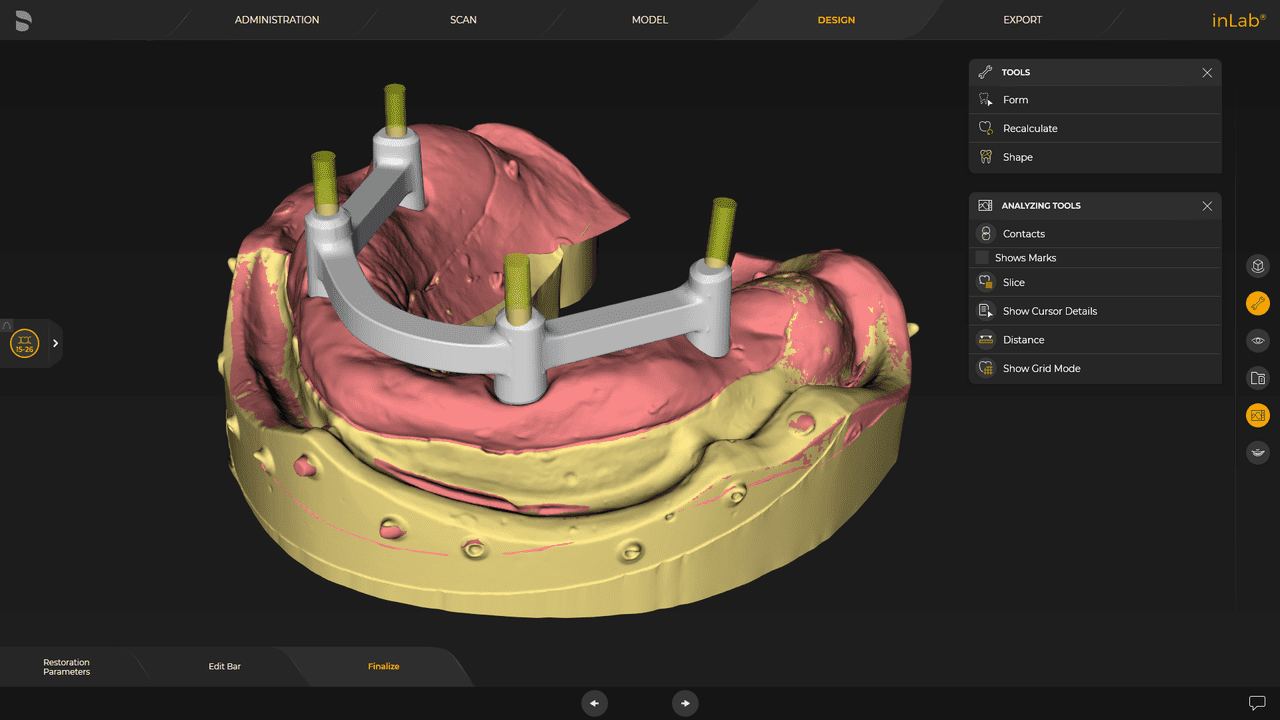1280x720 pixels.
Task: Open the feedback comment bubble icon
Action: (x=1257, y=701)
